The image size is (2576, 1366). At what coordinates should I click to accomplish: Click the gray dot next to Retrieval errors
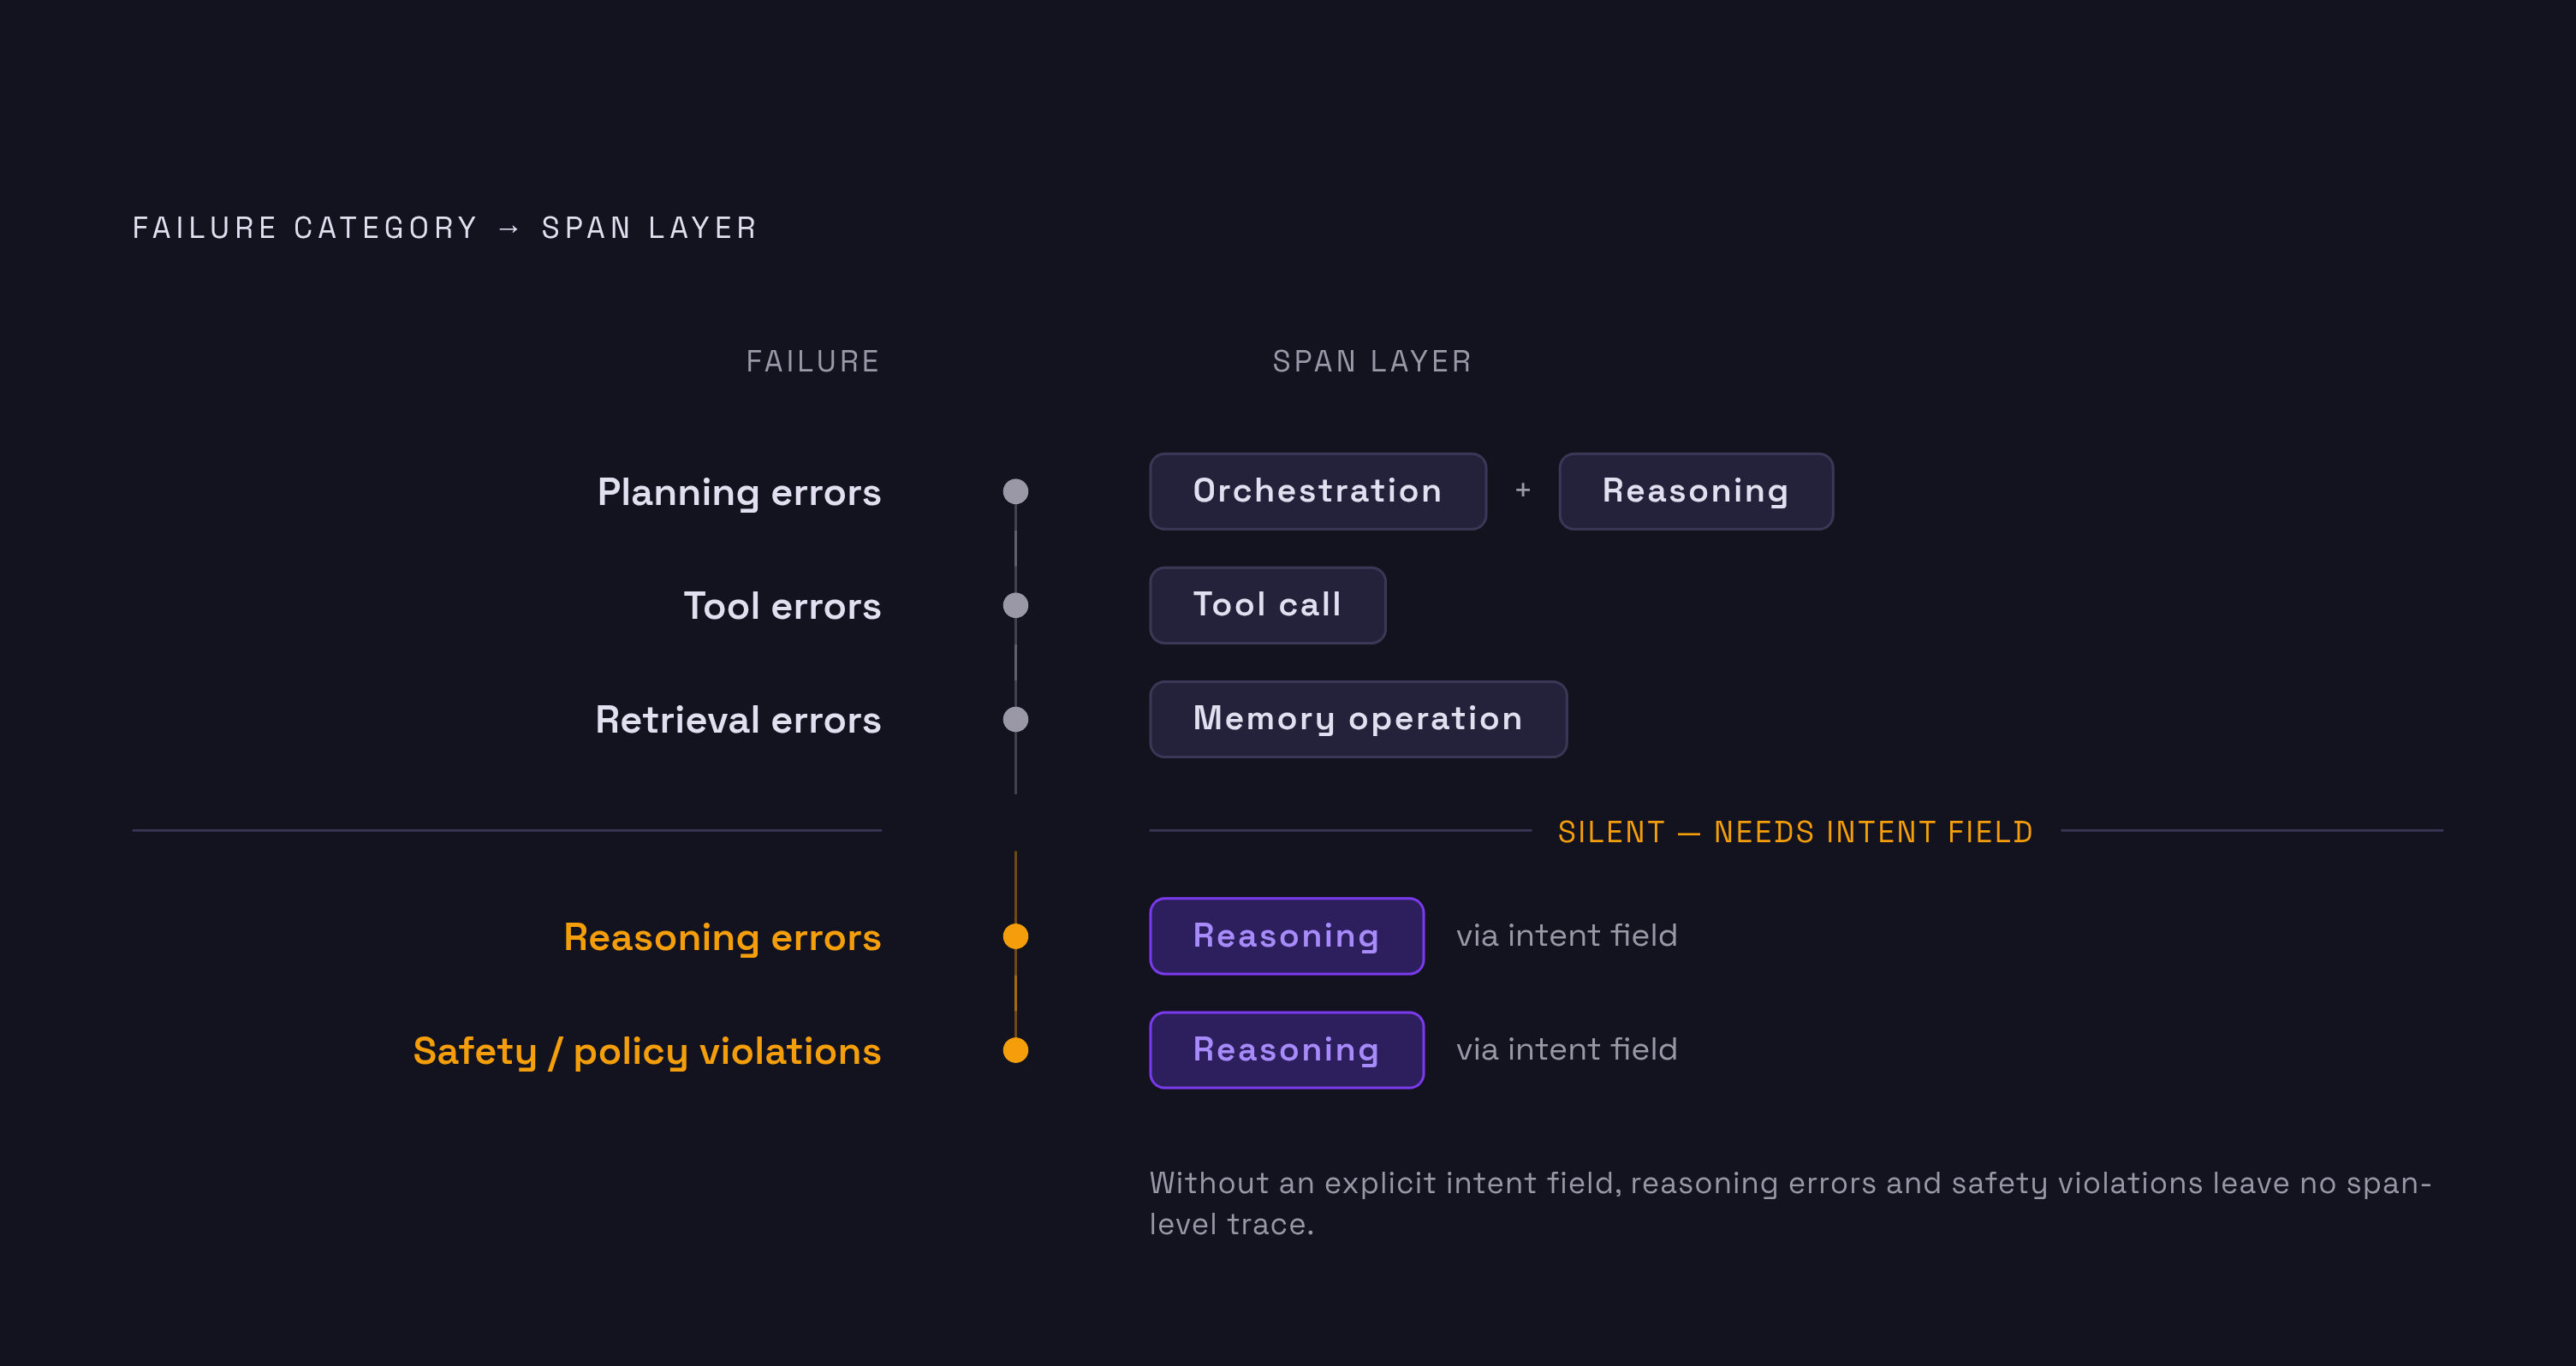1015,719
